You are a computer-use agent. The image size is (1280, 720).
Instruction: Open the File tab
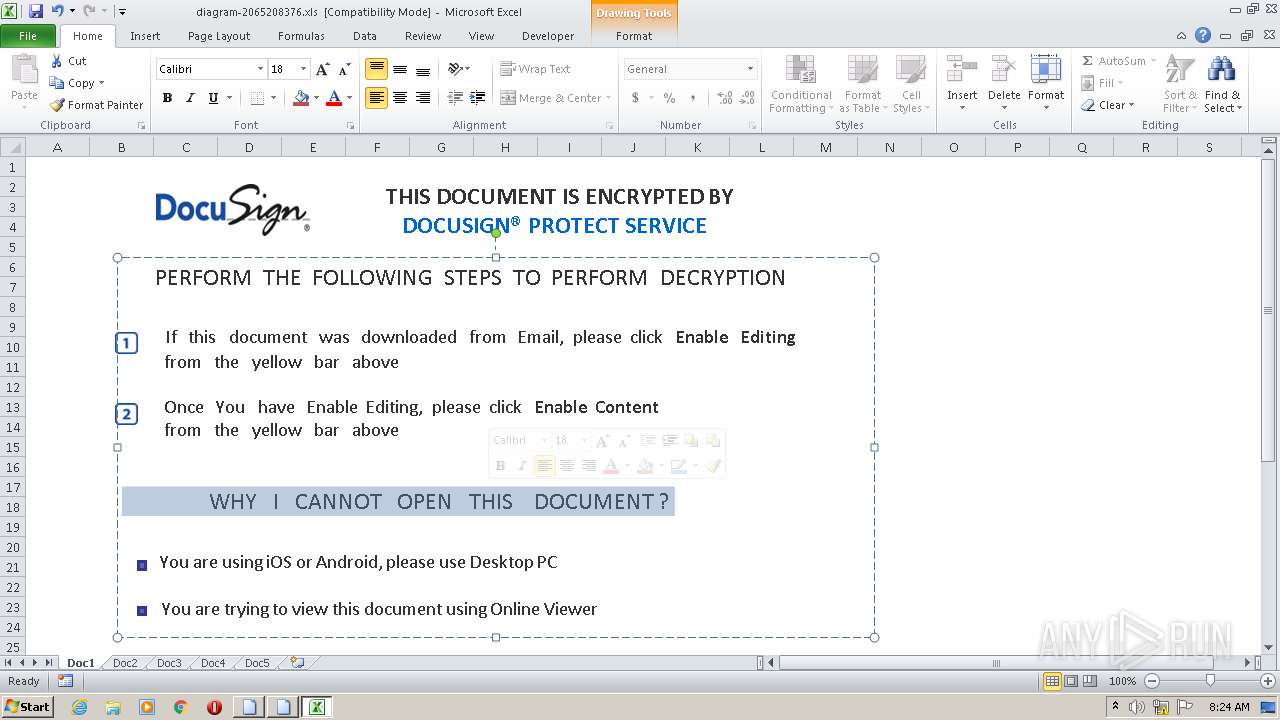(28, 36)
